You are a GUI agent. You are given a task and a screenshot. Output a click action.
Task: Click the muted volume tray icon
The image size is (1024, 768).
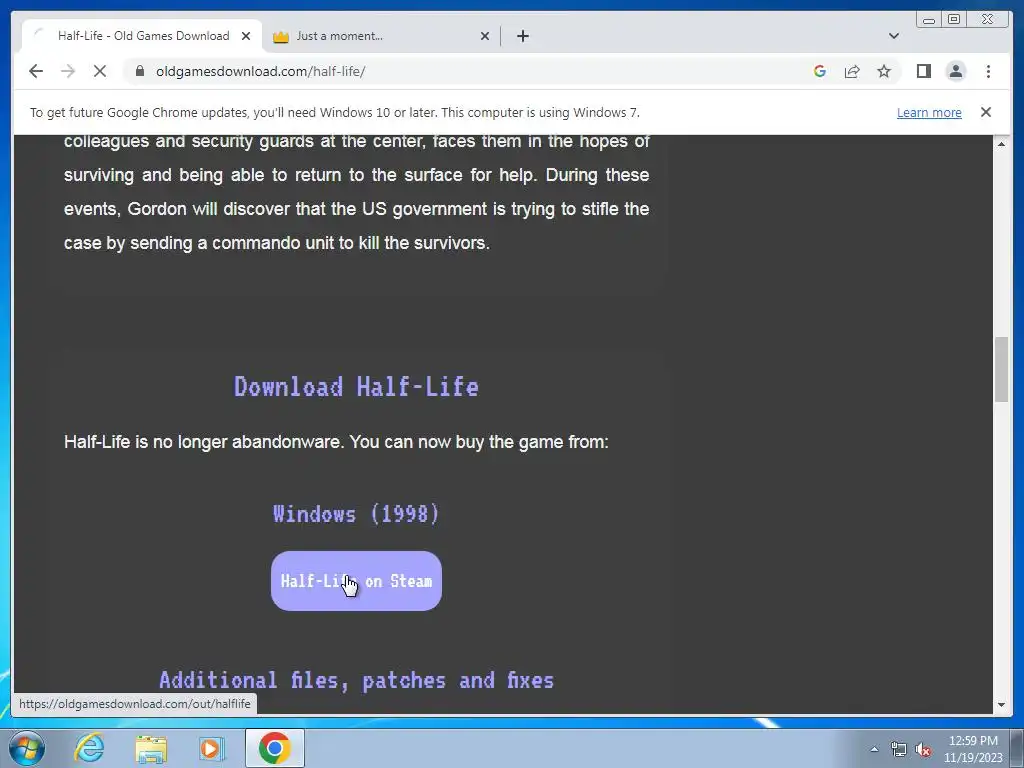923,749
